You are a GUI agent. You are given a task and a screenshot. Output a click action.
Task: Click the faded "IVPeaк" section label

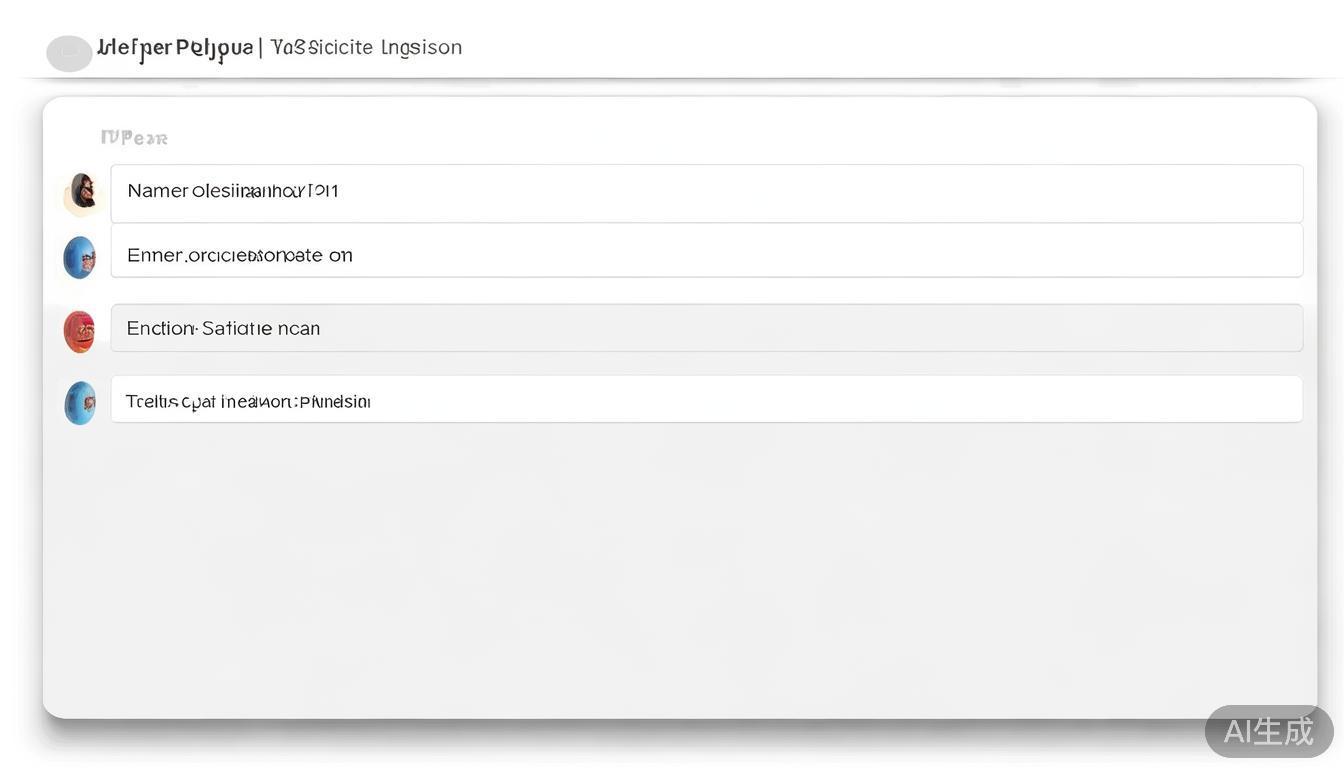click(x=134, y=138)
